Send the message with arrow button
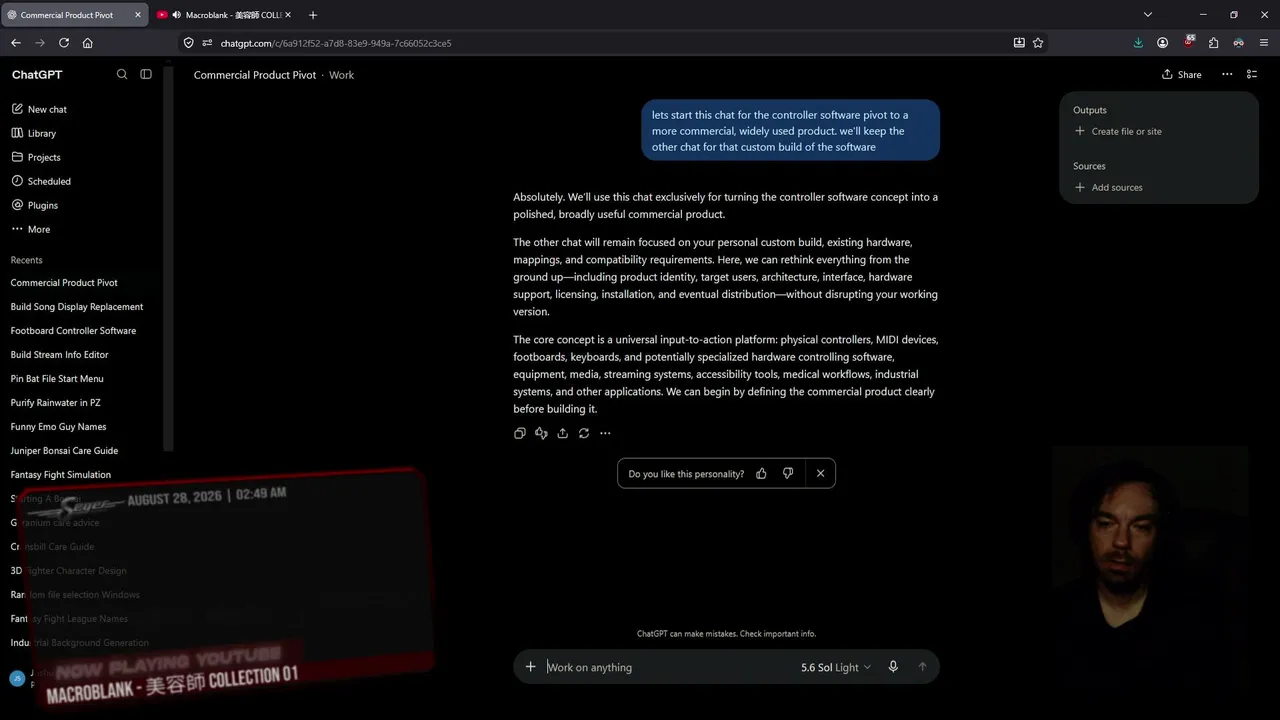The image size is (1280, 720). 922,667
